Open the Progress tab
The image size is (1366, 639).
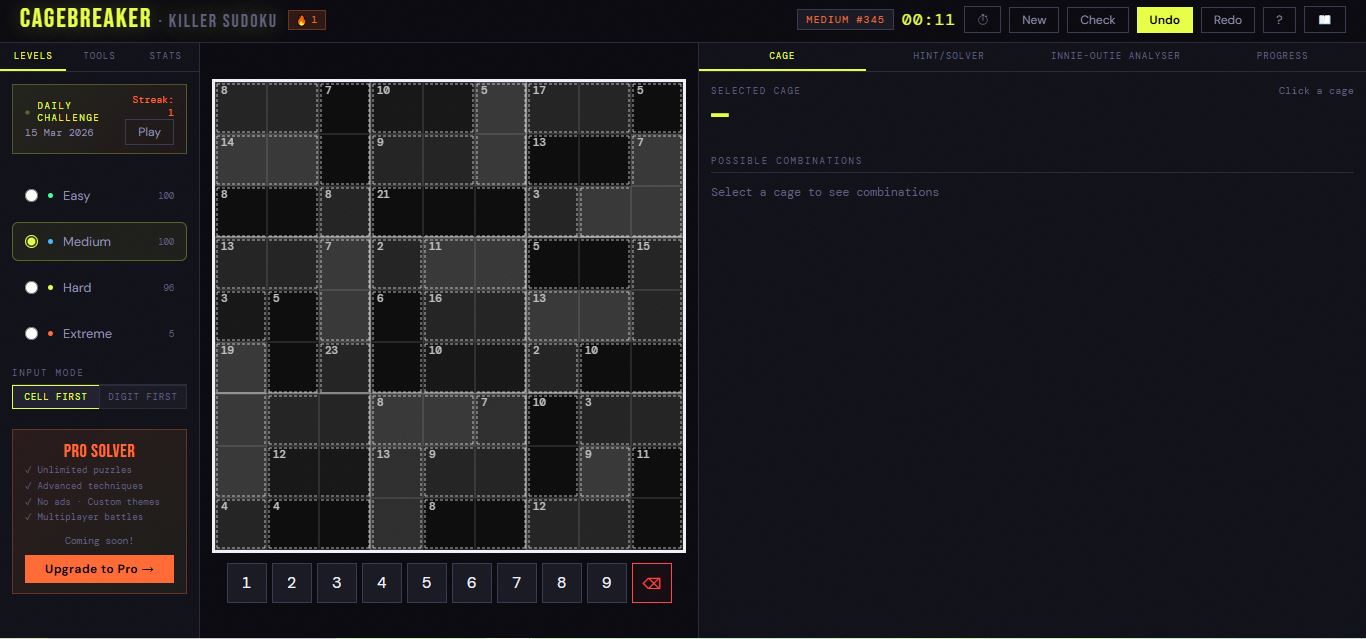pos(1282,56)
